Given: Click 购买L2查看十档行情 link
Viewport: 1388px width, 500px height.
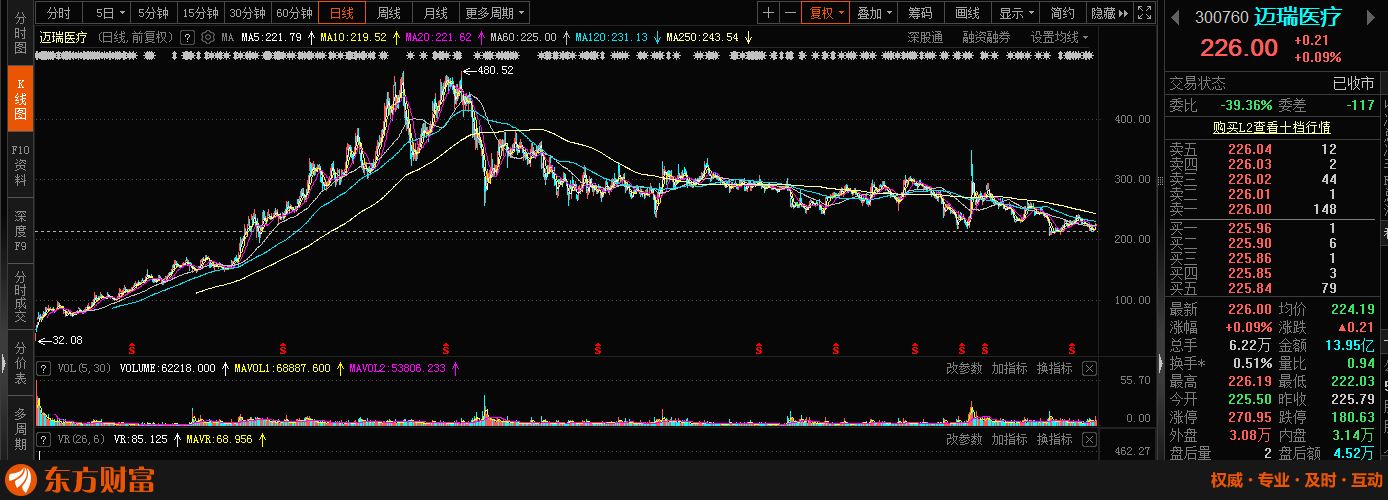Looking at the screenshot, I should pyautogui.click(x=1270, y=127).
